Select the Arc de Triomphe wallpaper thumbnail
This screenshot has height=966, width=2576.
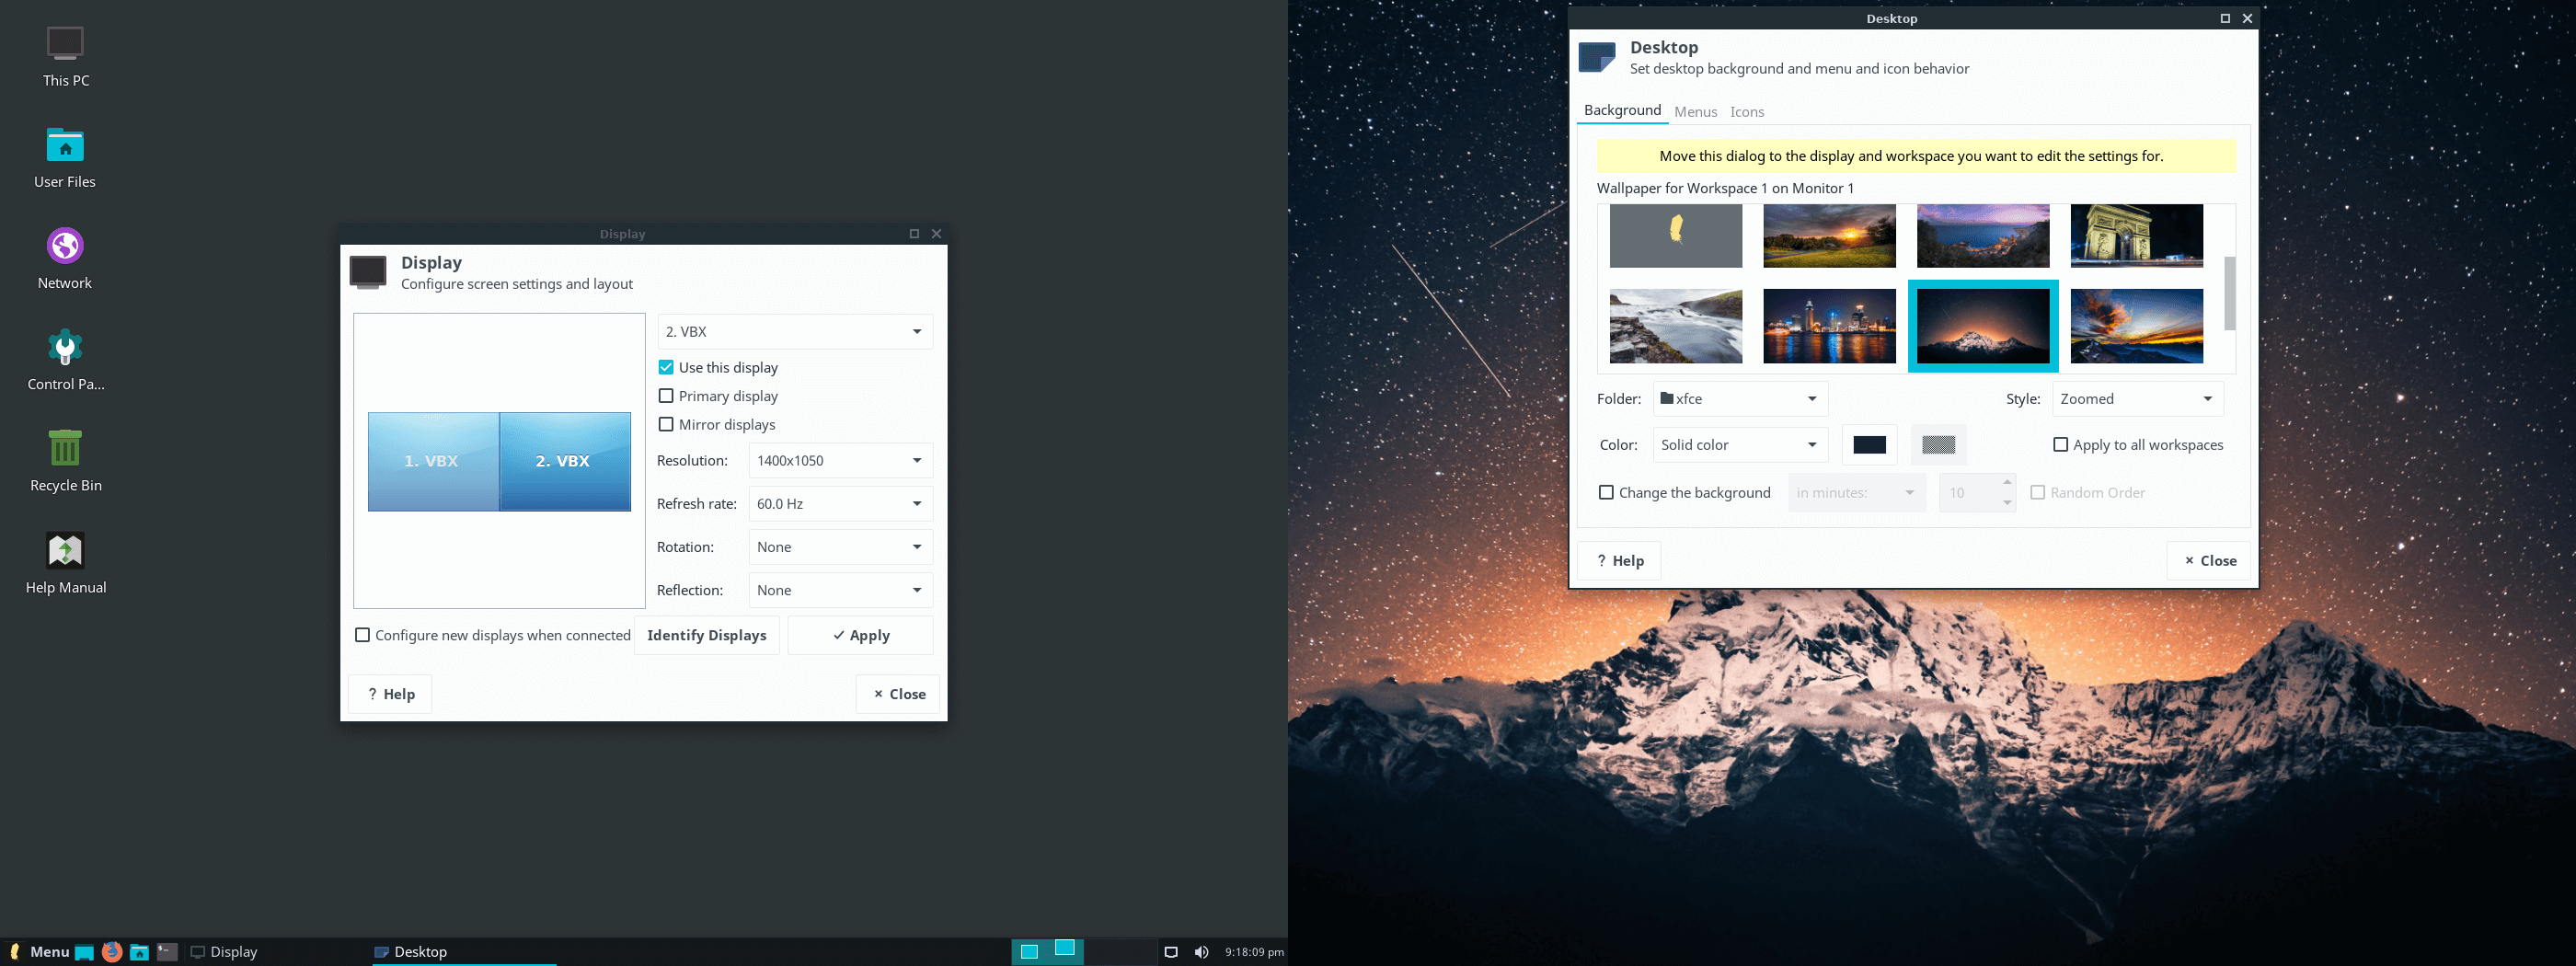(x=2136, y=236)
